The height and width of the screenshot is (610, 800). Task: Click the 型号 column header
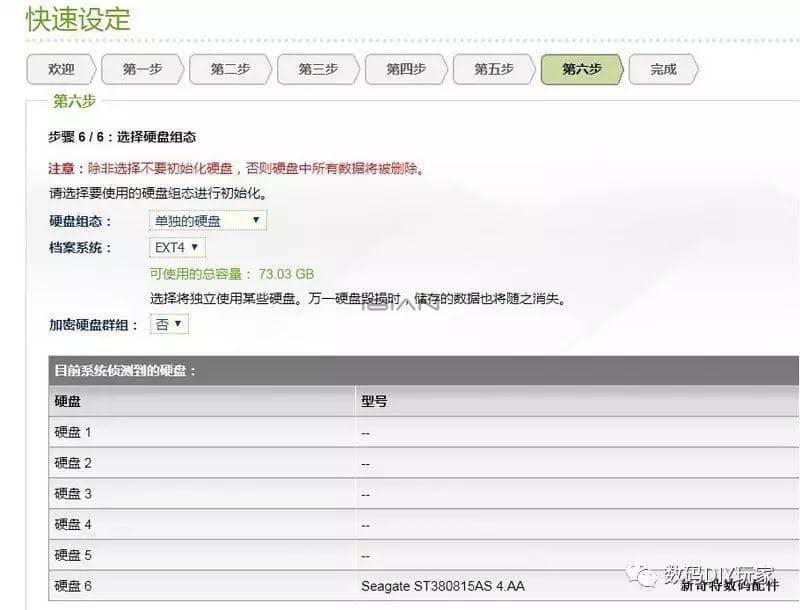click(374, 401)
